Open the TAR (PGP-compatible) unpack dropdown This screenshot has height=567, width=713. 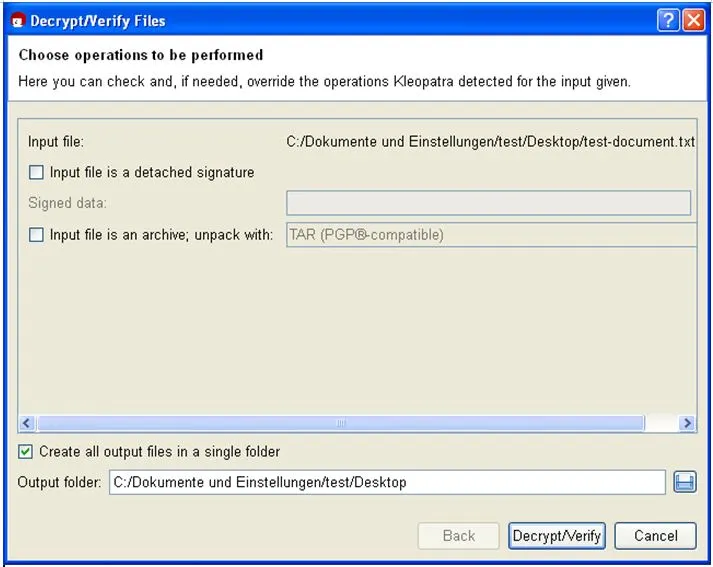point(491,235)
